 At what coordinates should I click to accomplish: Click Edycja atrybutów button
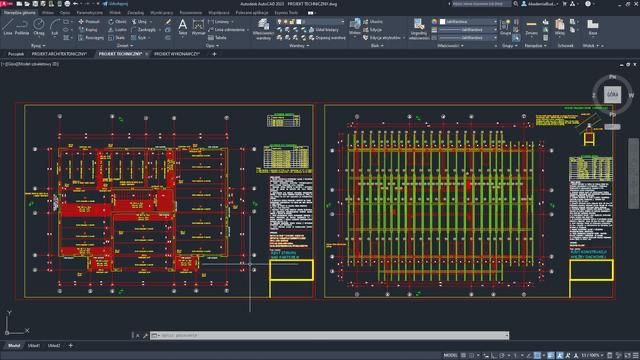(383, 38)
